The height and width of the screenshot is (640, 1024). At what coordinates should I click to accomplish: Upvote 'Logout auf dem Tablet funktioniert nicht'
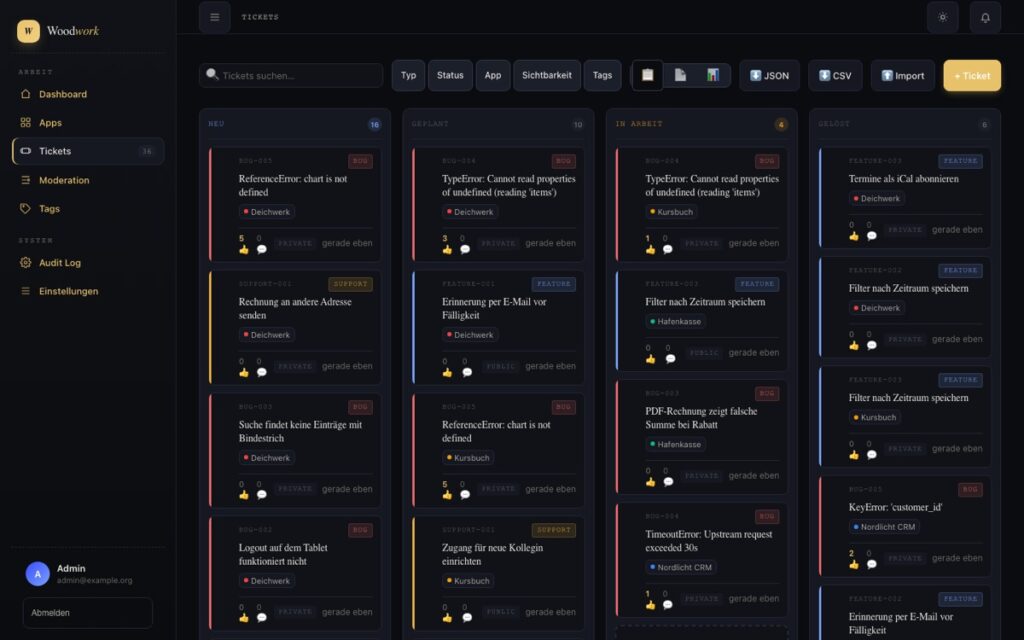coord(244,613)
